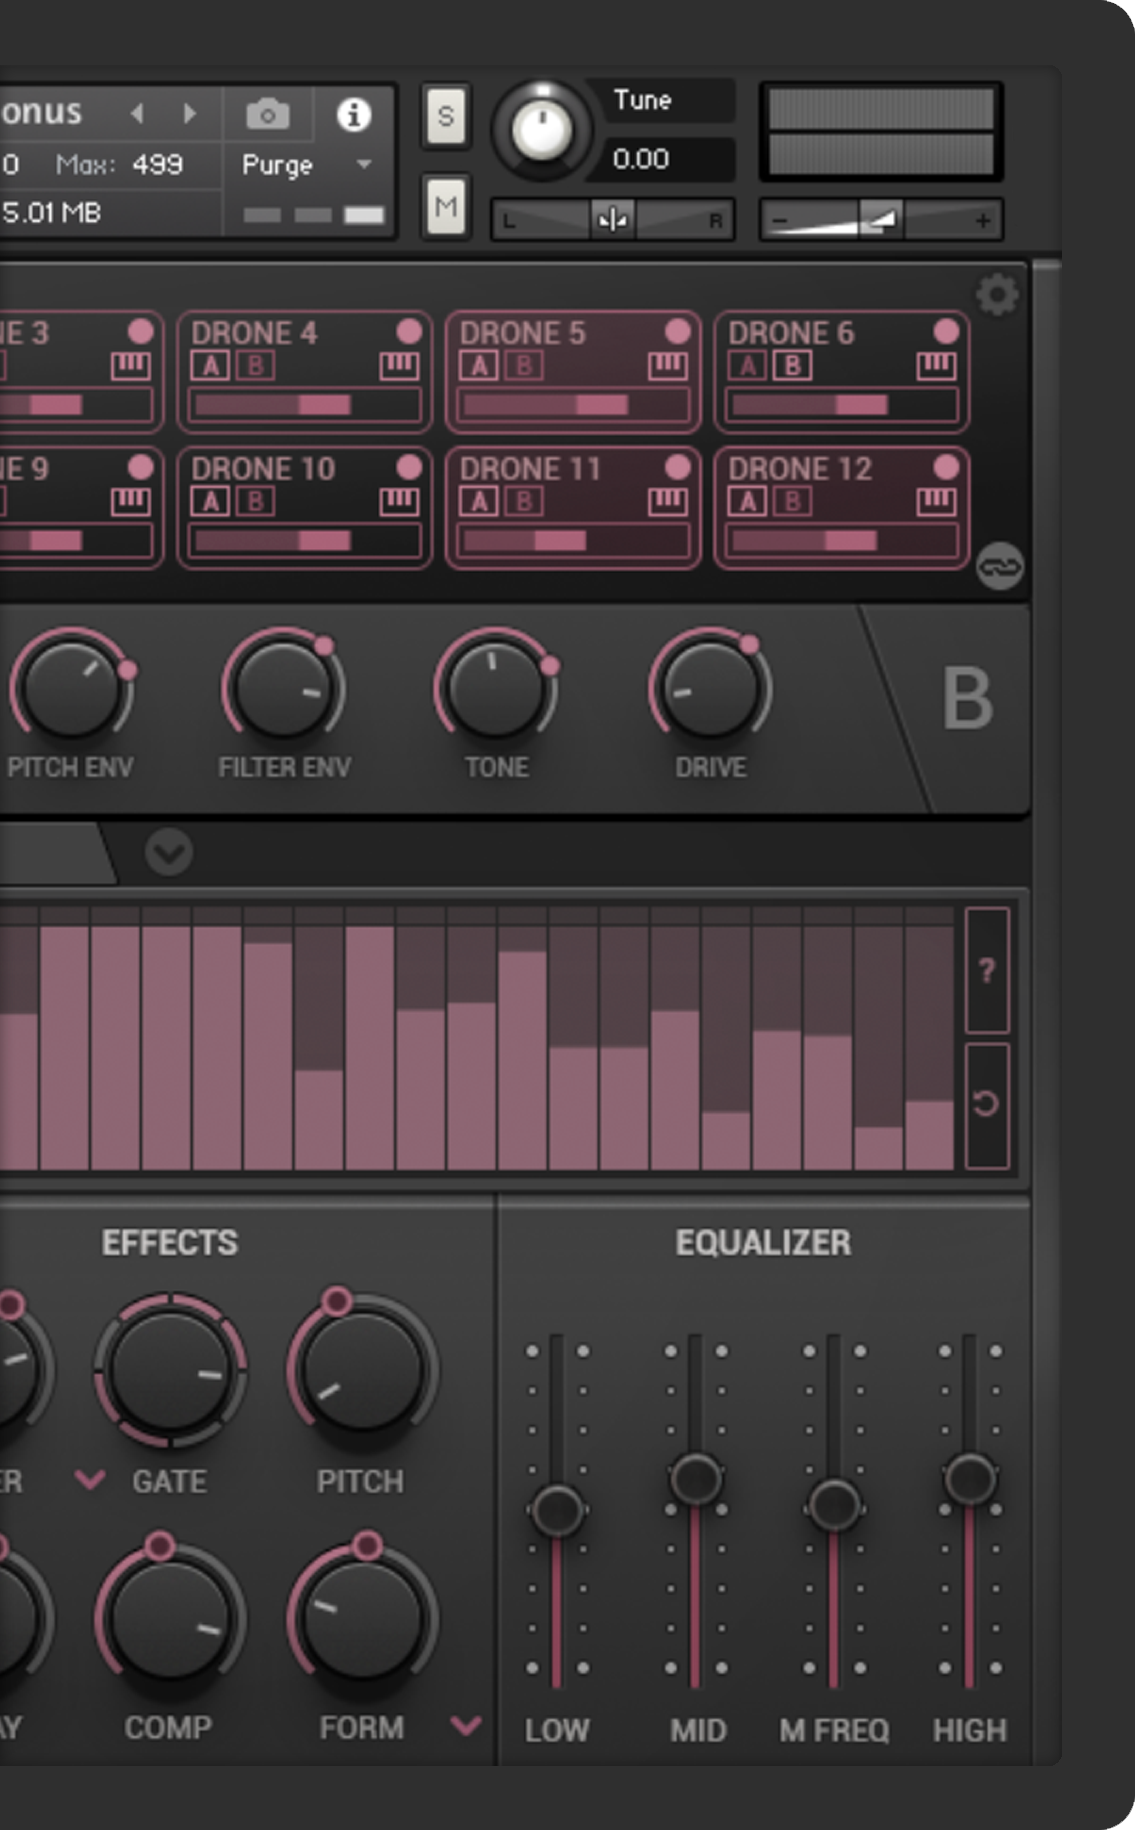Viewport: 1135px width, 1830px height.
Task: Click the EQUALIZER section title
Action: [x=763, y=1242]
